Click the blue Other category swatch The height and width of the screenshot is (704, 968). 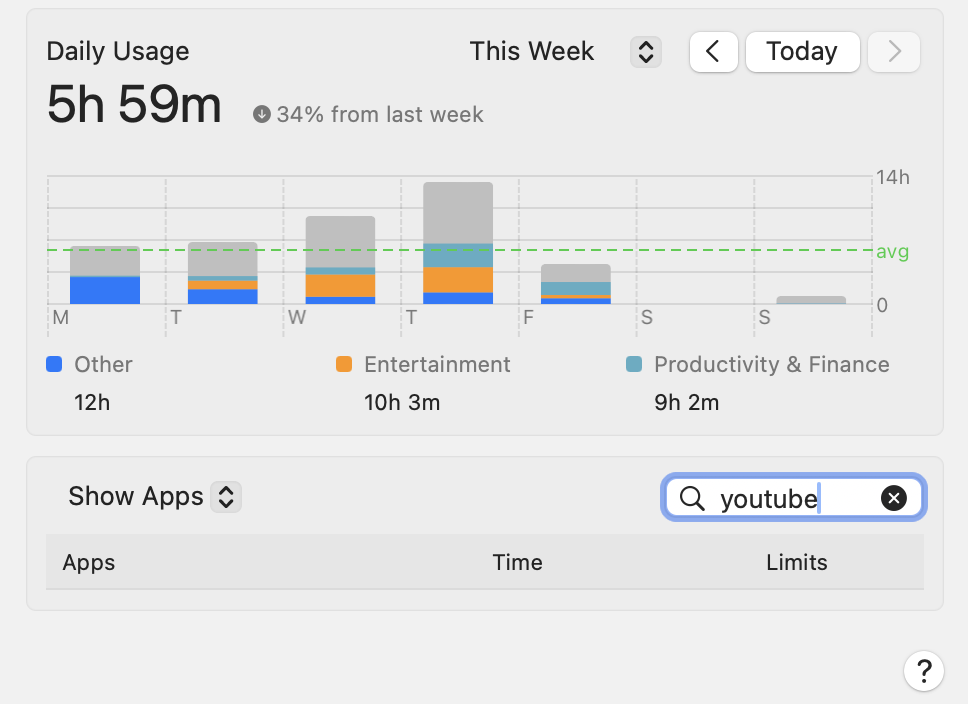pyautogui.click(x=55, y=365)
